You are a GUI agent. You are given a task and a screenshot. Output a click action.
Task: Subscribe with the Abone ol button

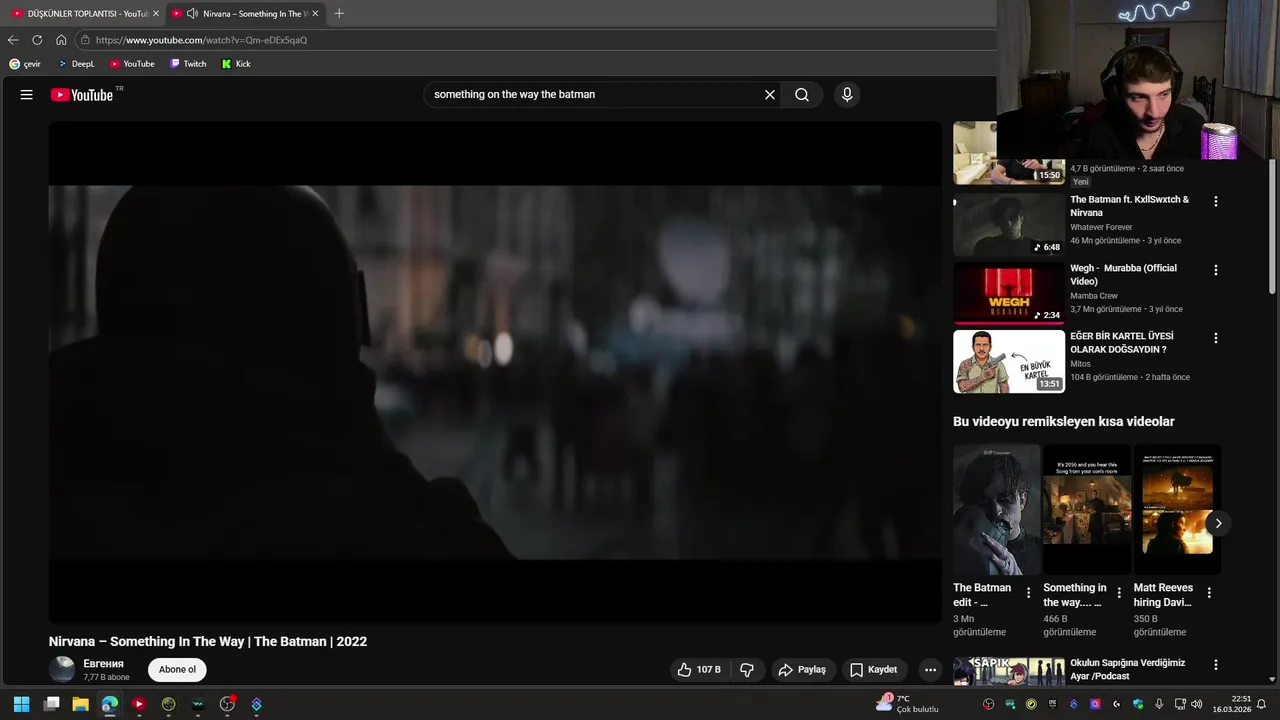[177, 669]
